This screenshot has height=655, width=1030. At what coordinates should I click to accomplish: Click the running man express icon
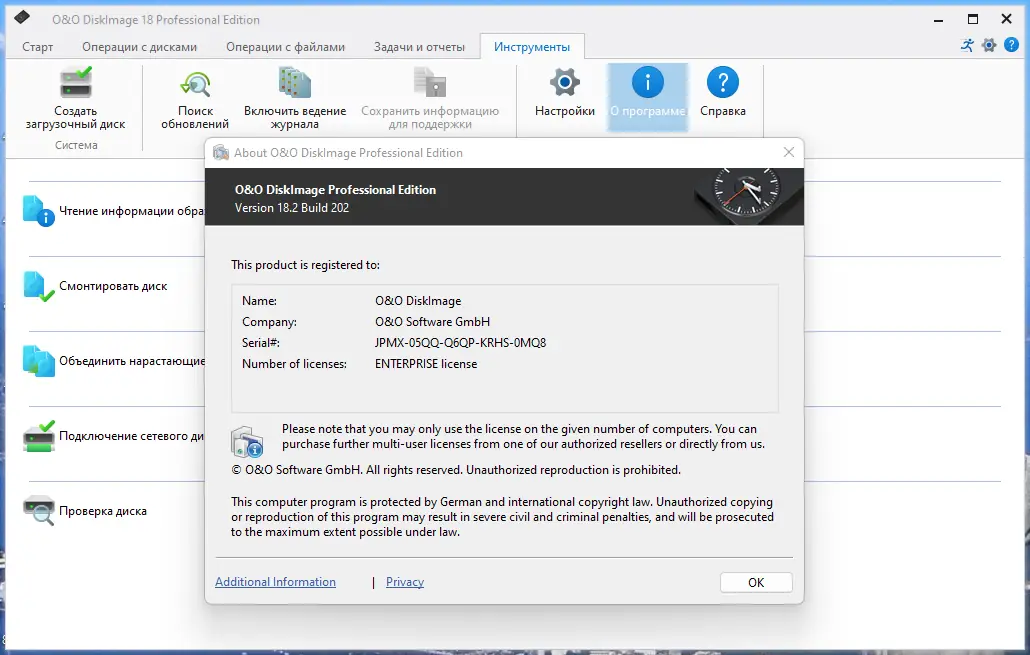point(968,45)
